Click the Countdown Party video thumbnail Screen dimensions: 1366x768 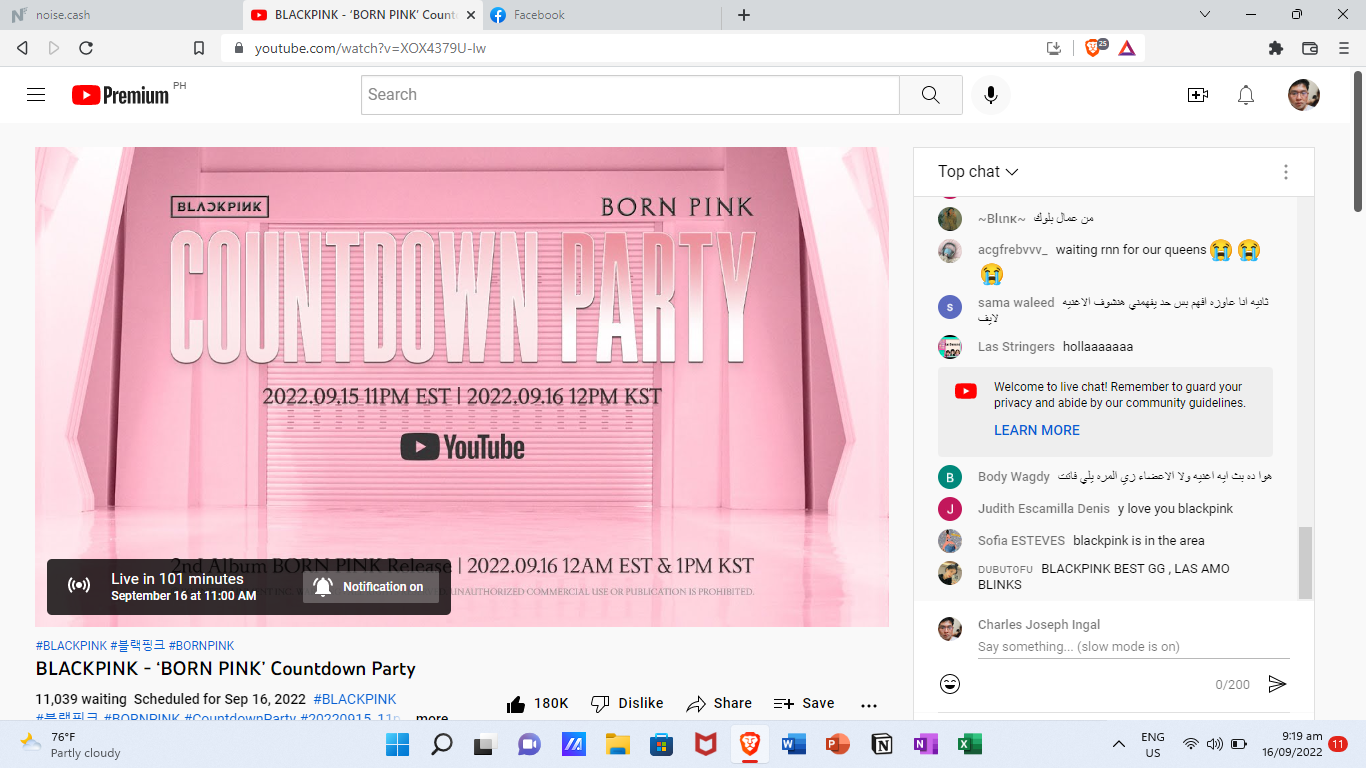(x=462, y=387)
